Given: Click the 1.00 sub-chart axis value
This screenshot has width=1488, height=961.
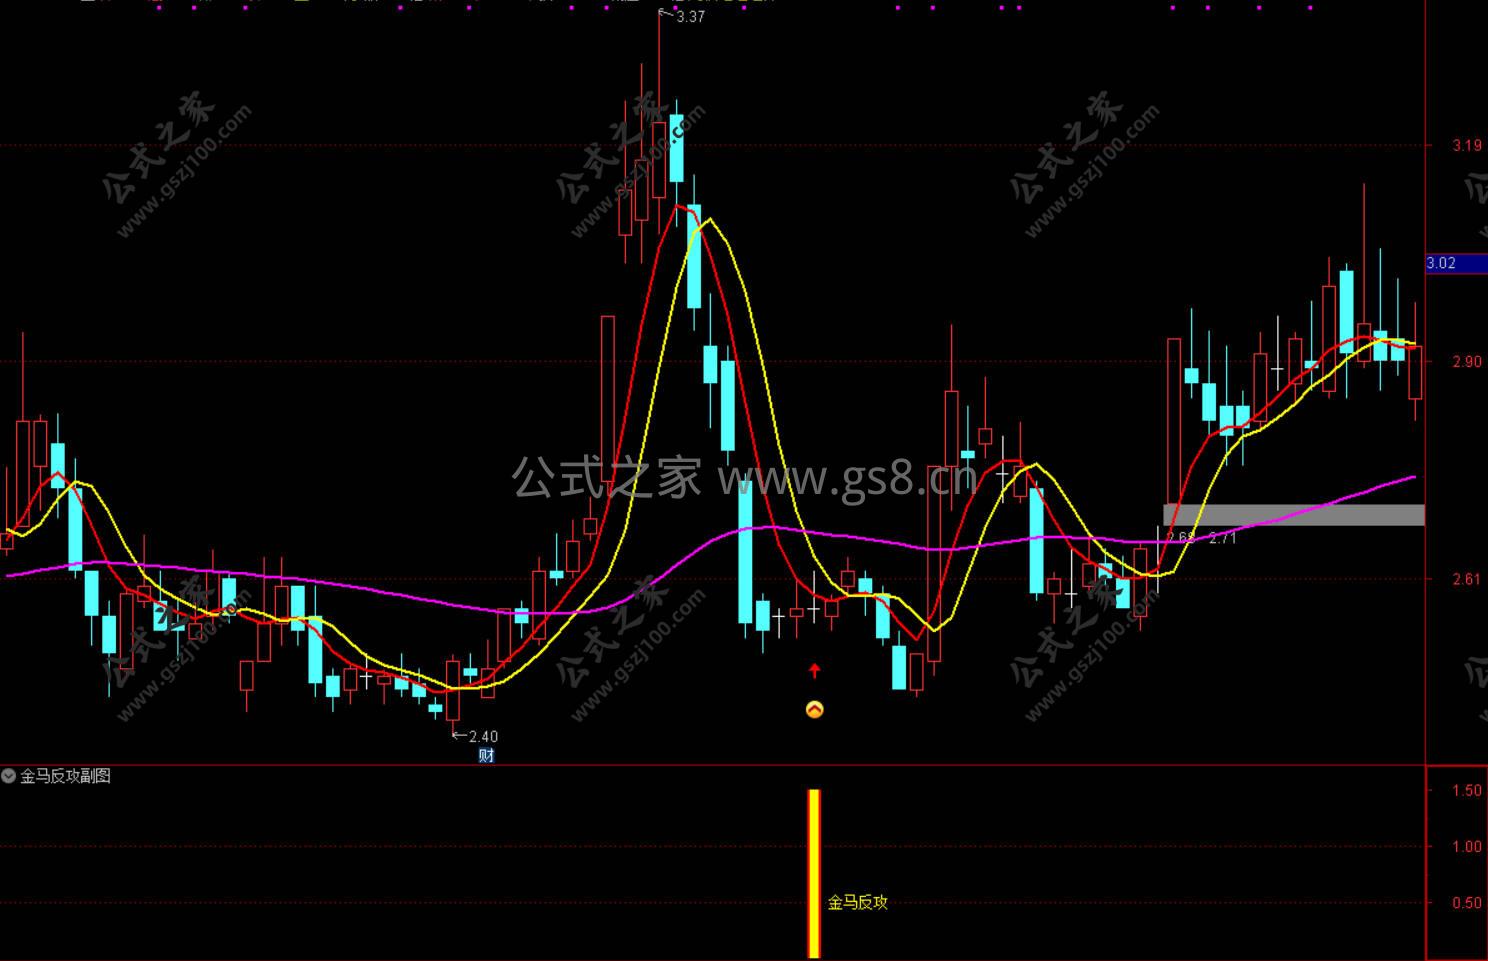Looking at the screenshot, I should [x=1467, y=846].
